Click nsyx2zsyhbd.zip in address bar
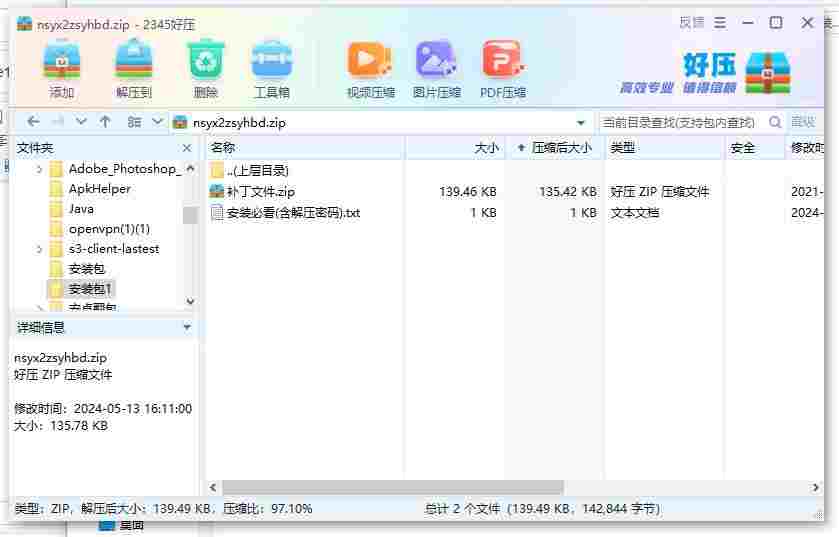The height and width of the screenshot is (537, 839). click(x=239, y=122)
